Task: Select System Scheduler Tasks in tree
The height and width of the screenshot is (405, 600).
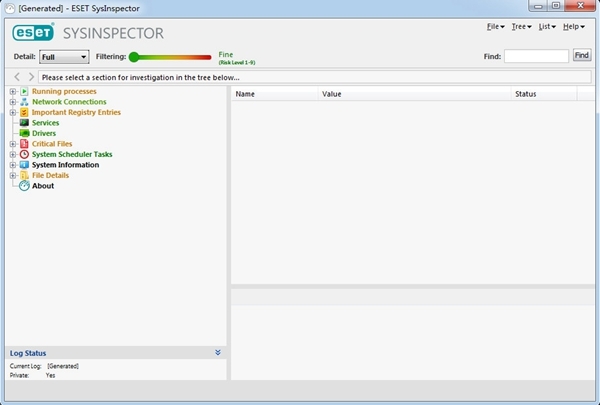Action: coord(72,154)
